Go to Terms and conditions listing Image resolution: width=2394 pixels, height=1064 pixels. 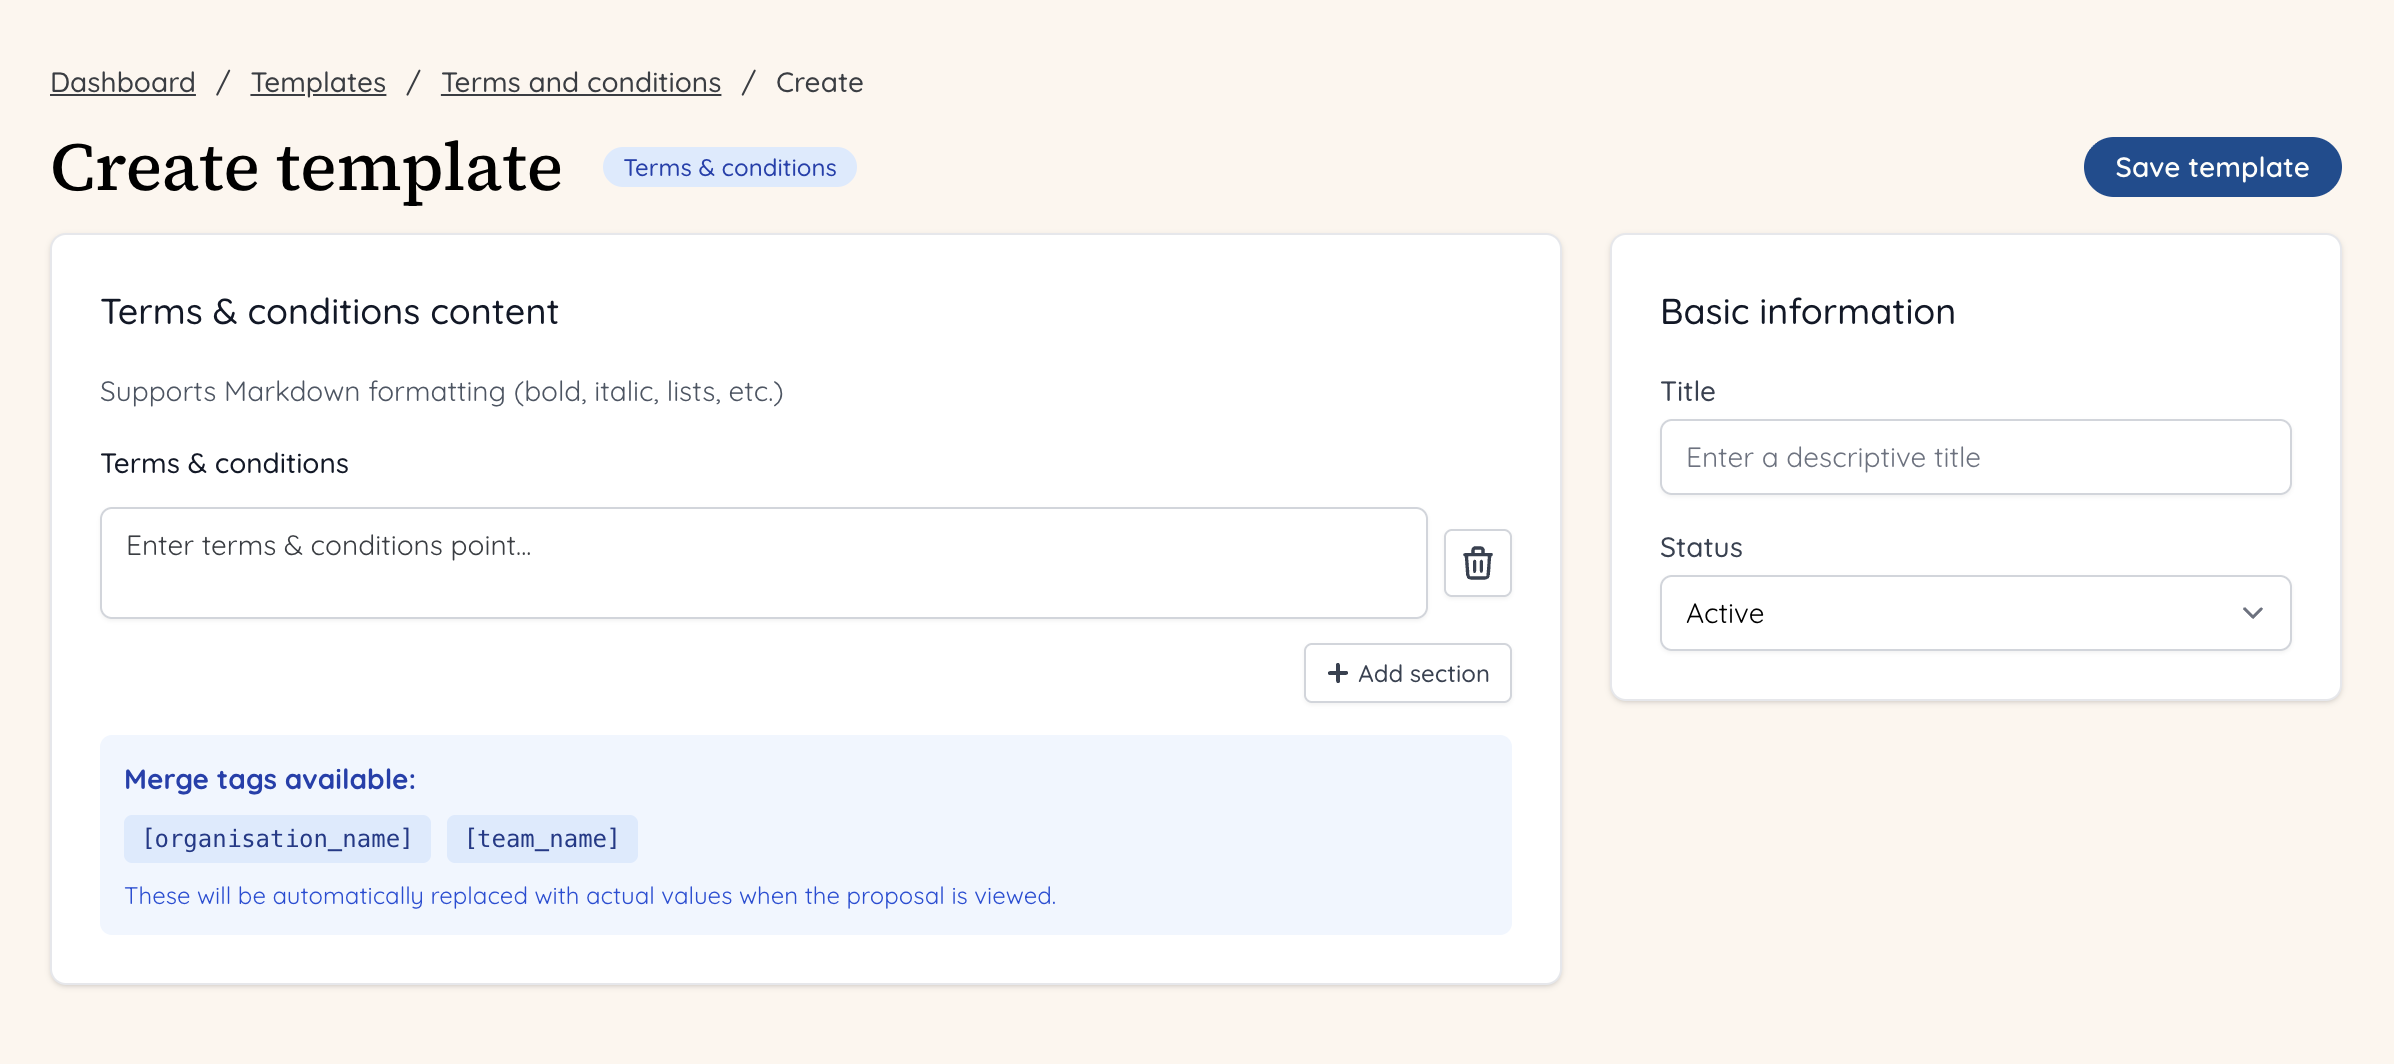(x=581, y=82)
